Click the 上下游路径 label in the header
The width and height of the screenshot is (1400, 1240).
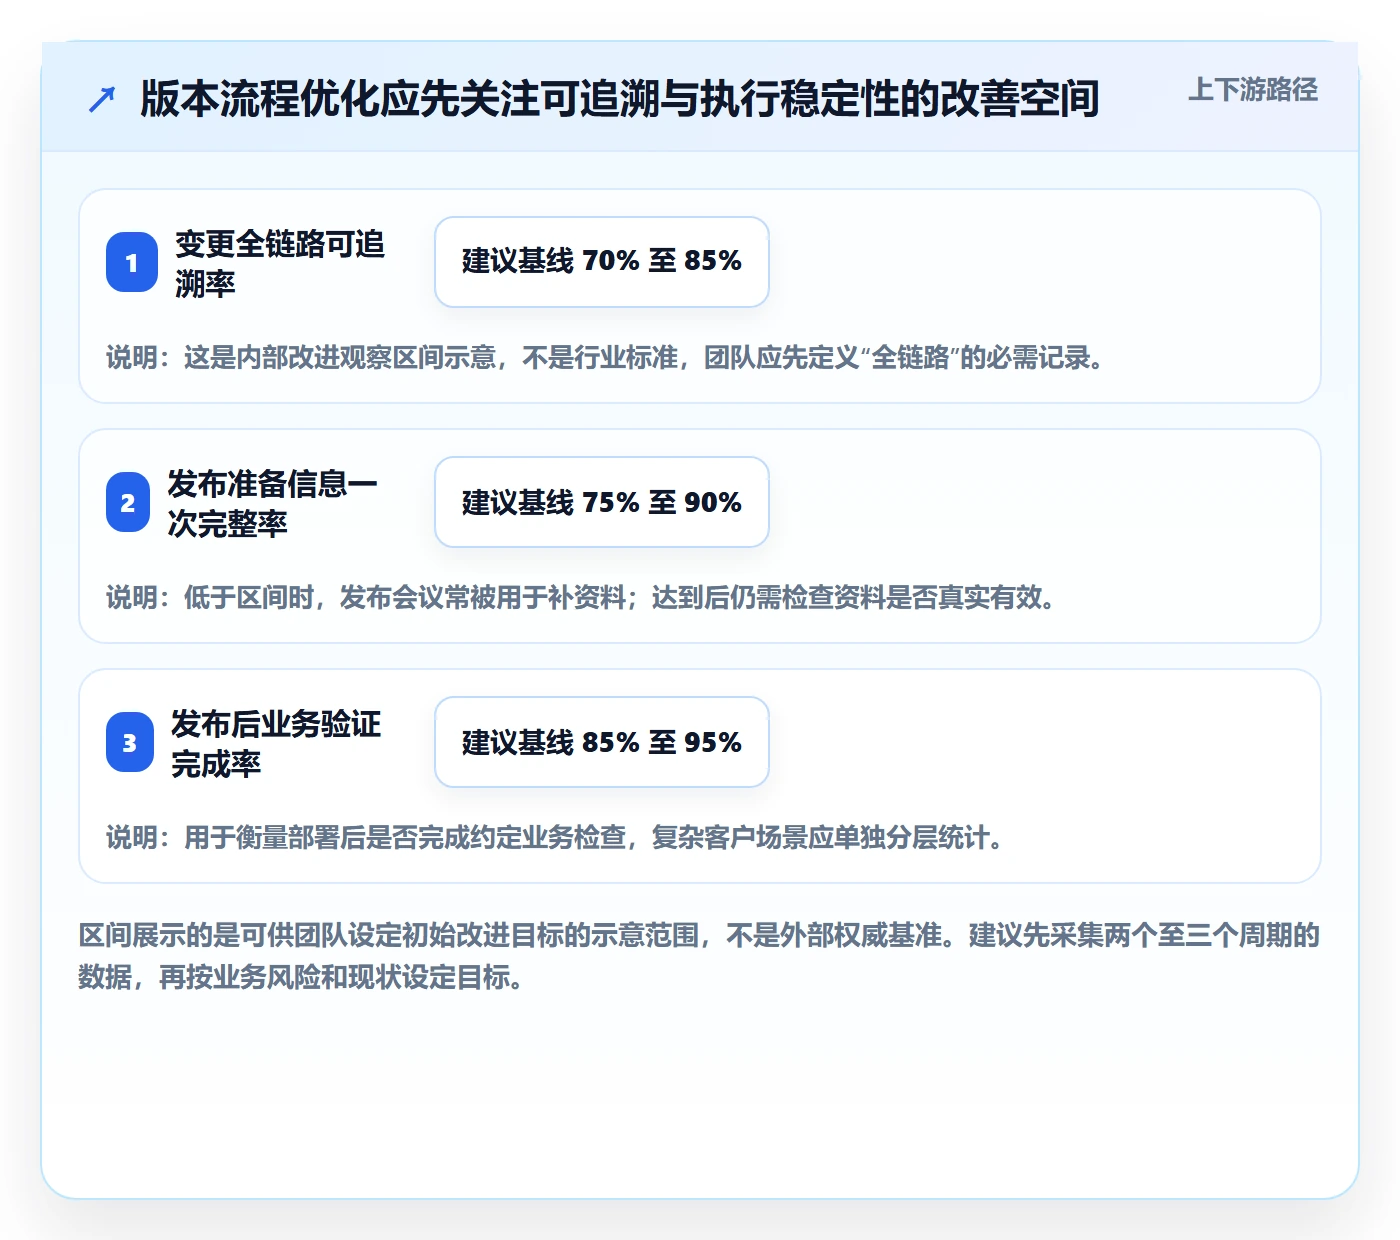point(1253,90)
